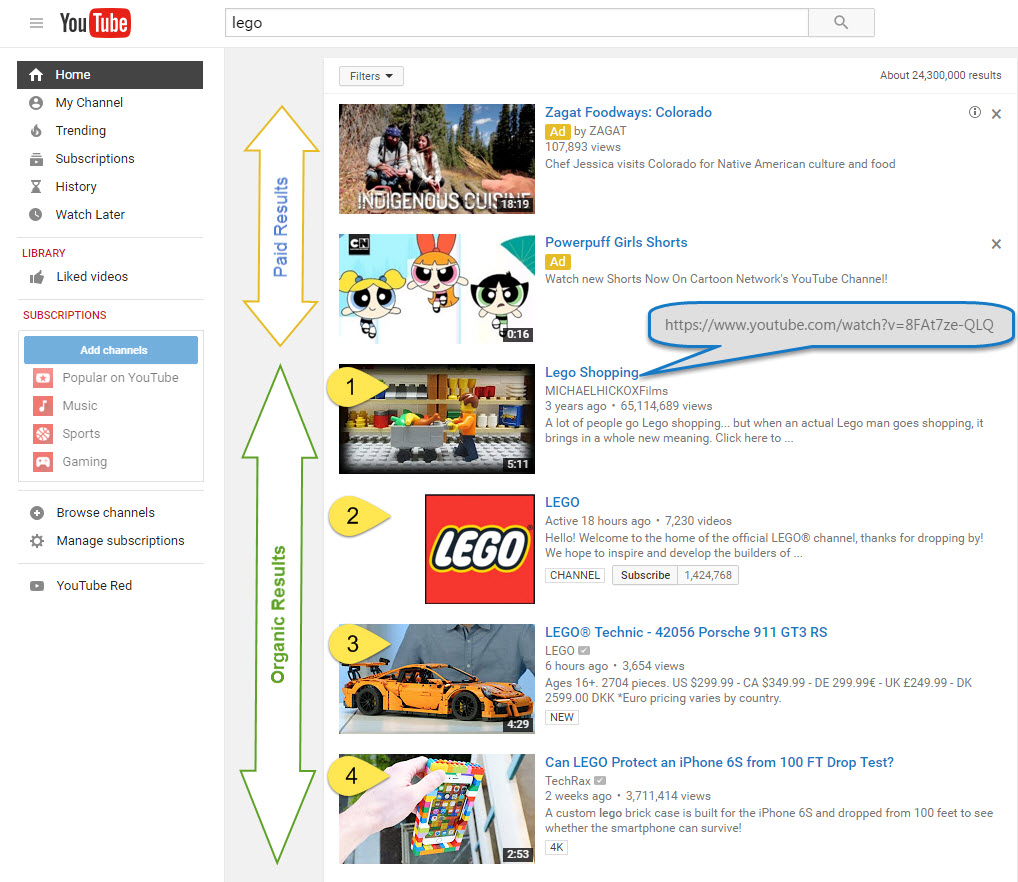Dismiss the Powerpuff Girls Shorts ad
The image size is (1018, 882).
tap(996, 244)
